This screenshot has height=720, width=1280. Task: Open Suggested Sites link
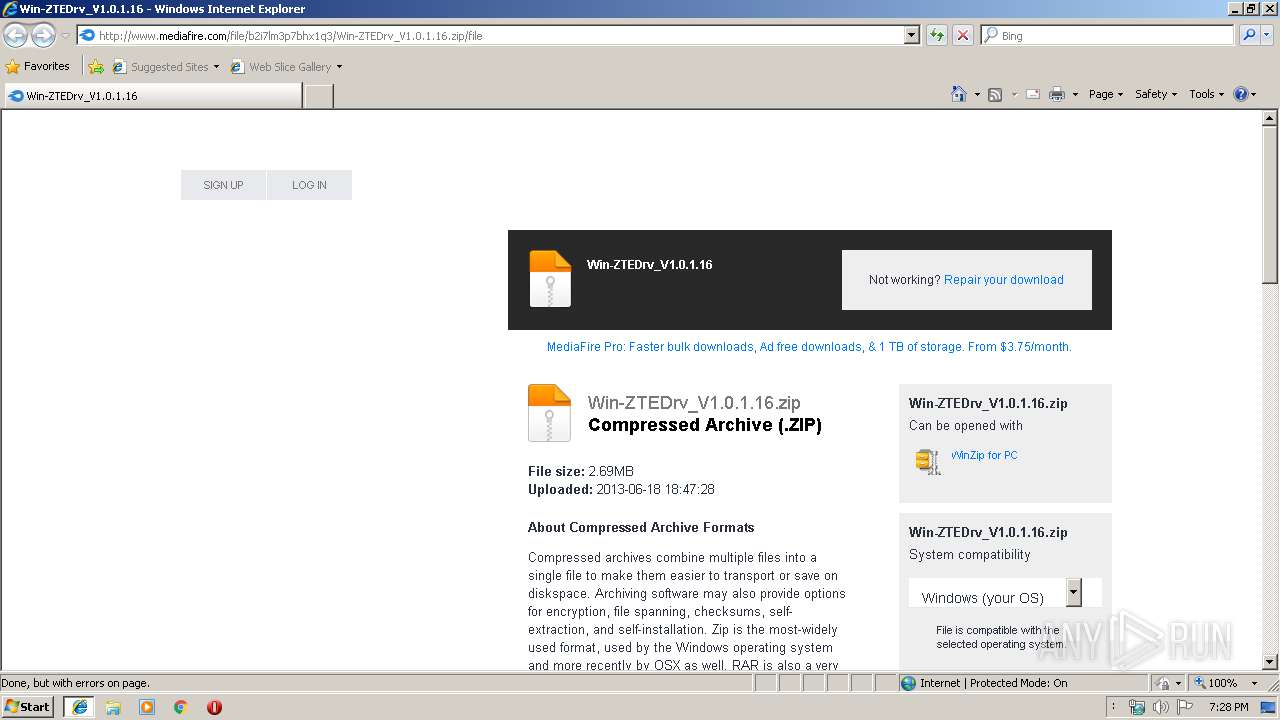(165, 67)
